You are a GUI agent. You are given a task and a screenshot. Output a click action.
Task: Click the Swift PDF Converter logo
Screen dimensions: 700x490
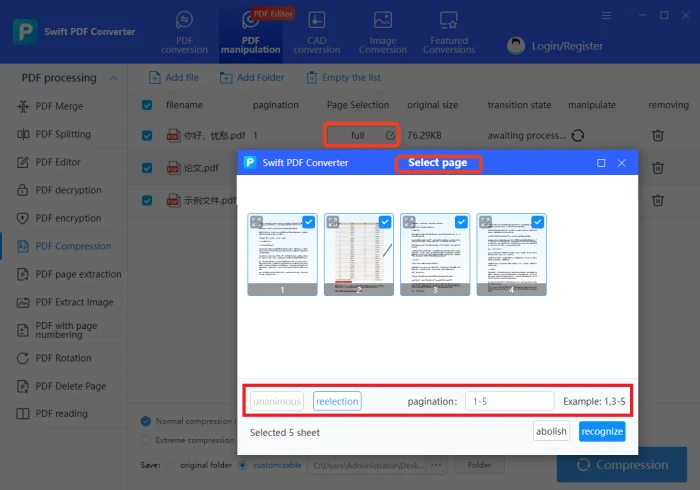tap(25, 32)
